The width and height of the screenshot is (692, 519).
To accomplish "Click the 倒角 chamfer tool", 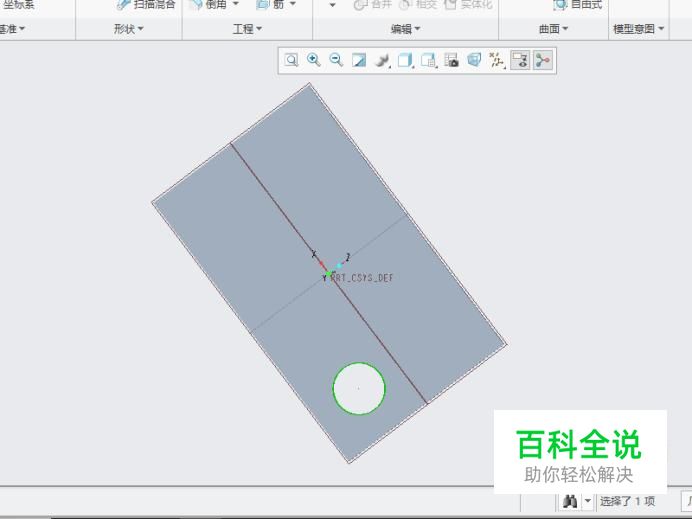I will (209, 4).
